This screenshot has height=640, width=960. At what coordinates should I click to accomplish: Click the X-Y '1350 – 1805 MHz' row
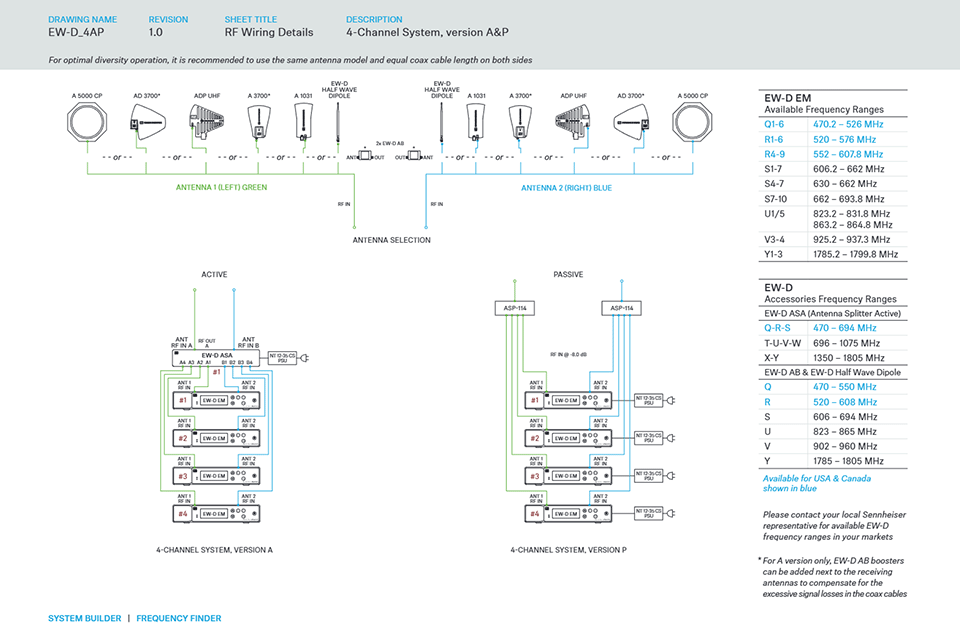click(x=833, y=358)
